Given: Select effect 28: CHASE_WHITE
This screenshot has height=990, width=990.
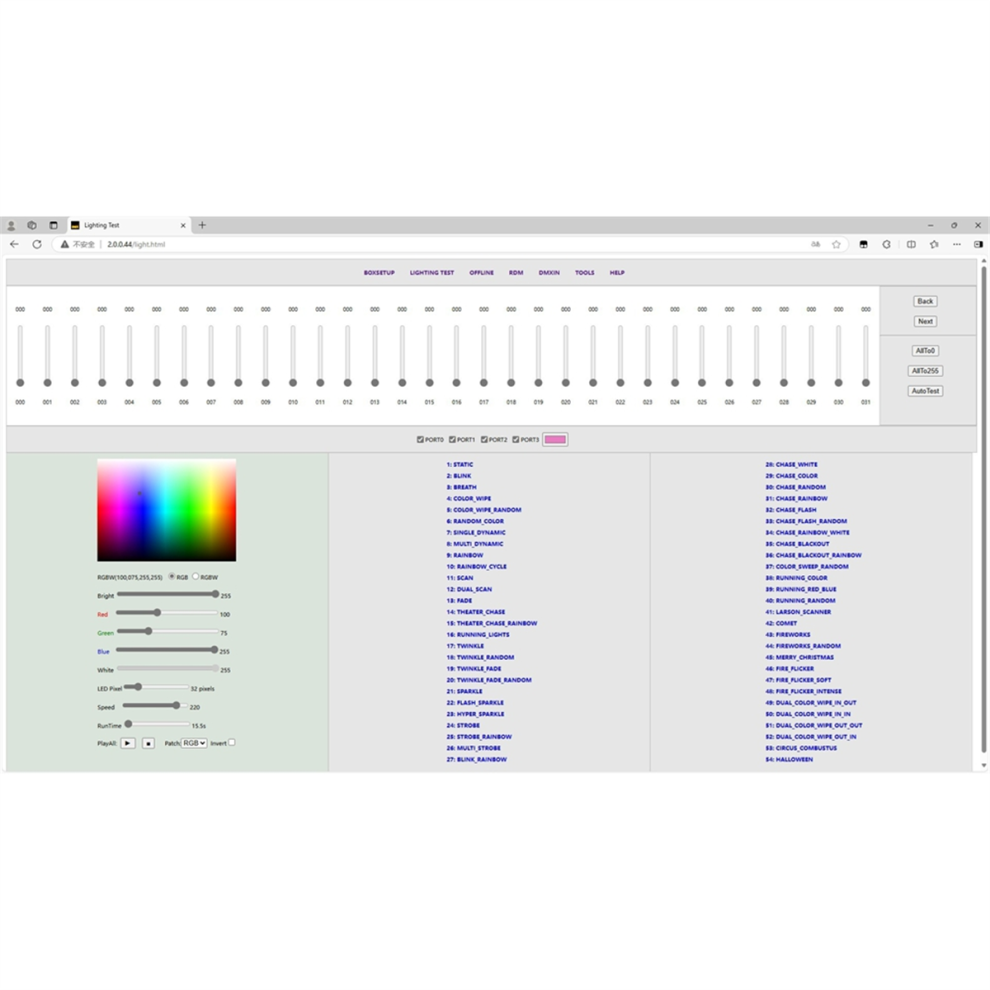Looking at the screenshot, I should (791, 464).
